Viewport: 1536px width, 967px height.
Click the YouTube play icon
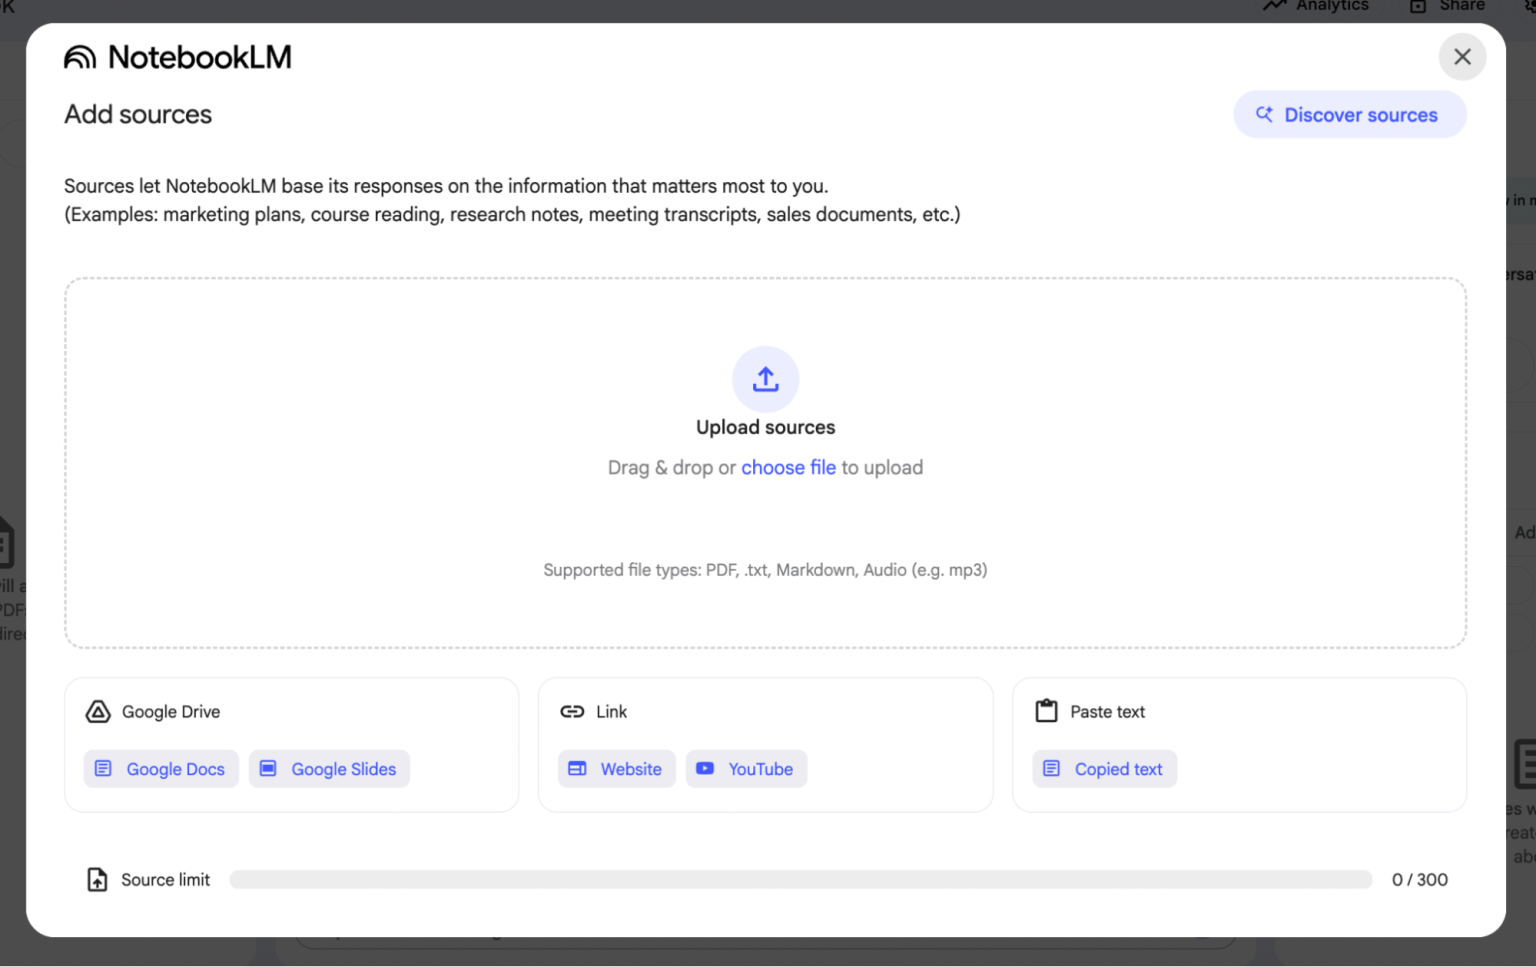(705, 769)
